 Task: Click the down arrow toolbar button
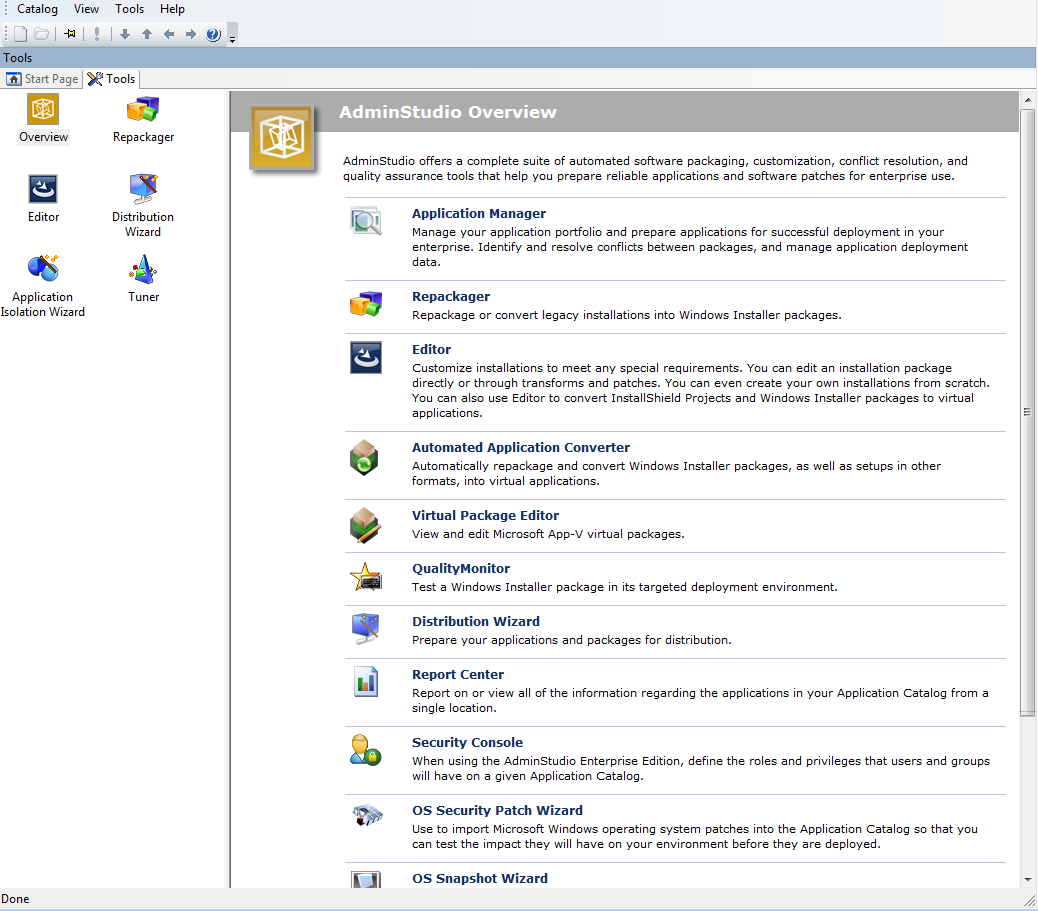(125, 34)
